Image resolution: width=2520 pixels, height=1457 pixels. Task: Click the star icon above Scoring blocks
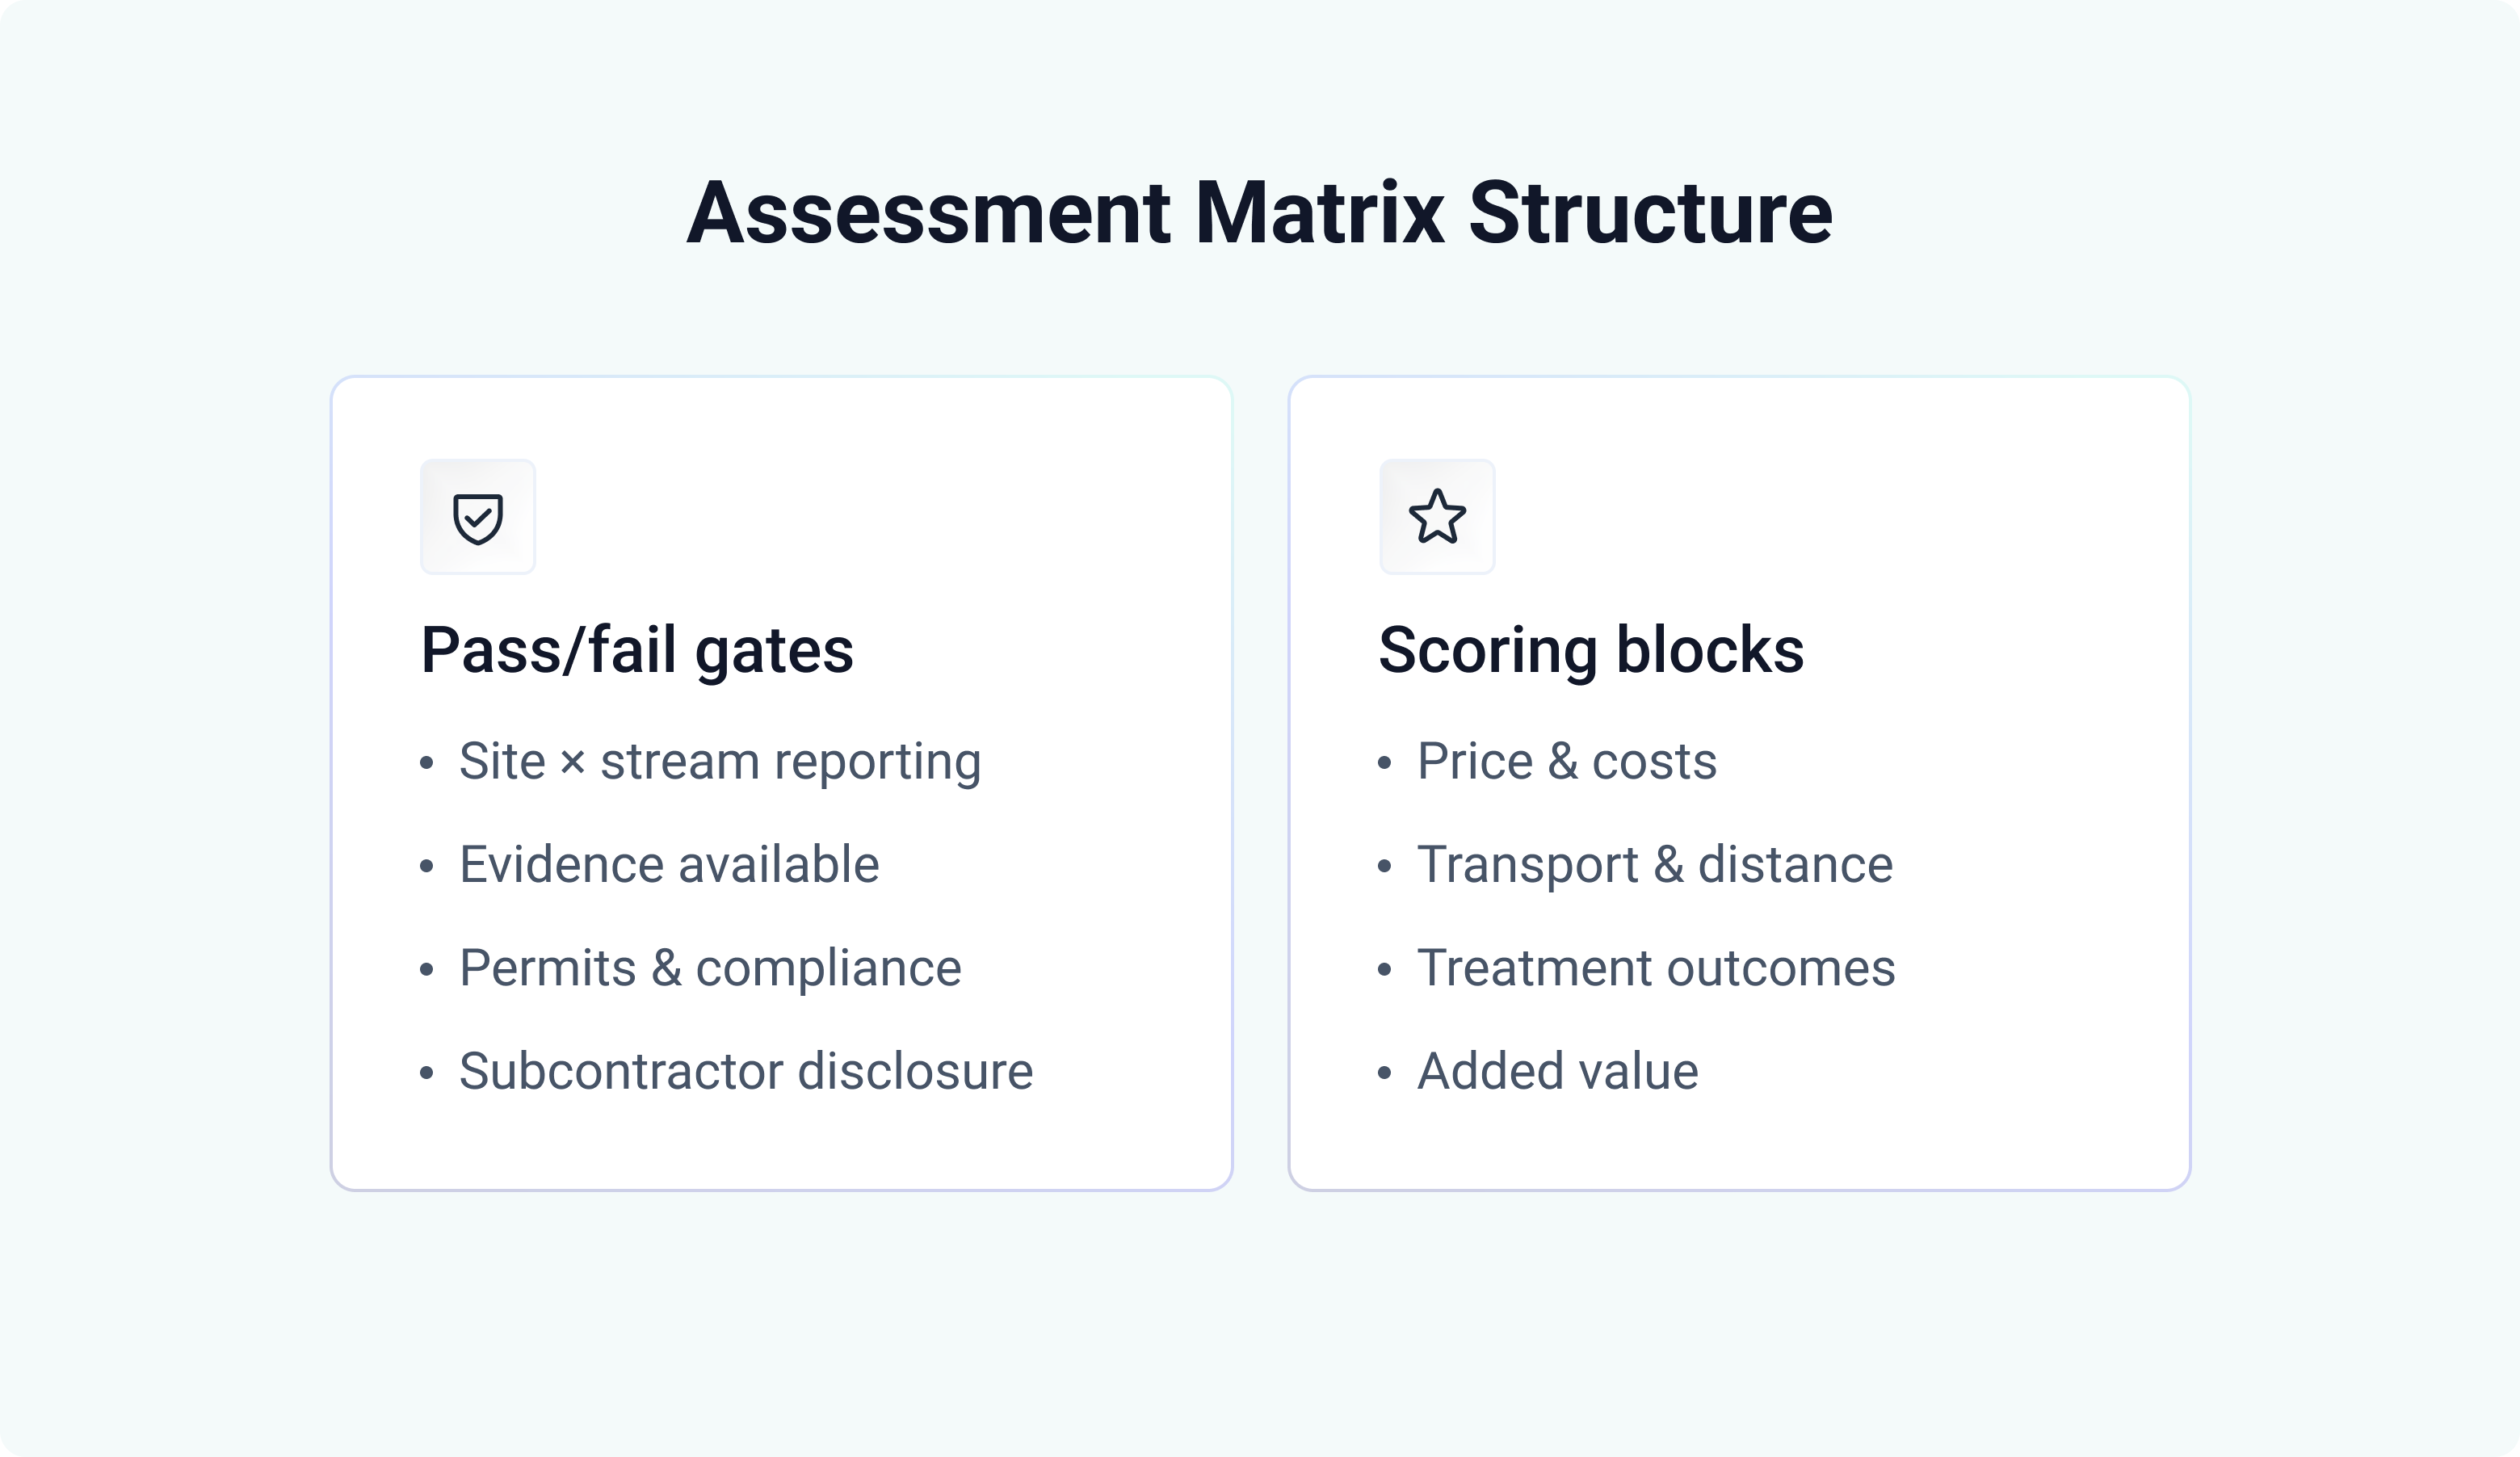point(1437,517)
